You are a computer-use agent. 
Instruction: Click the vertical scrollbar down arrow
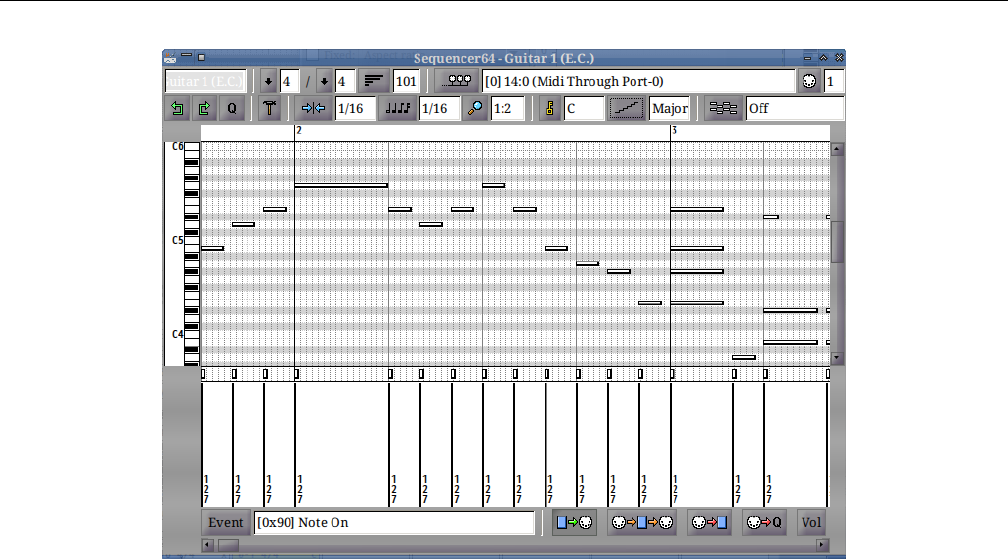tap(837, 358)
